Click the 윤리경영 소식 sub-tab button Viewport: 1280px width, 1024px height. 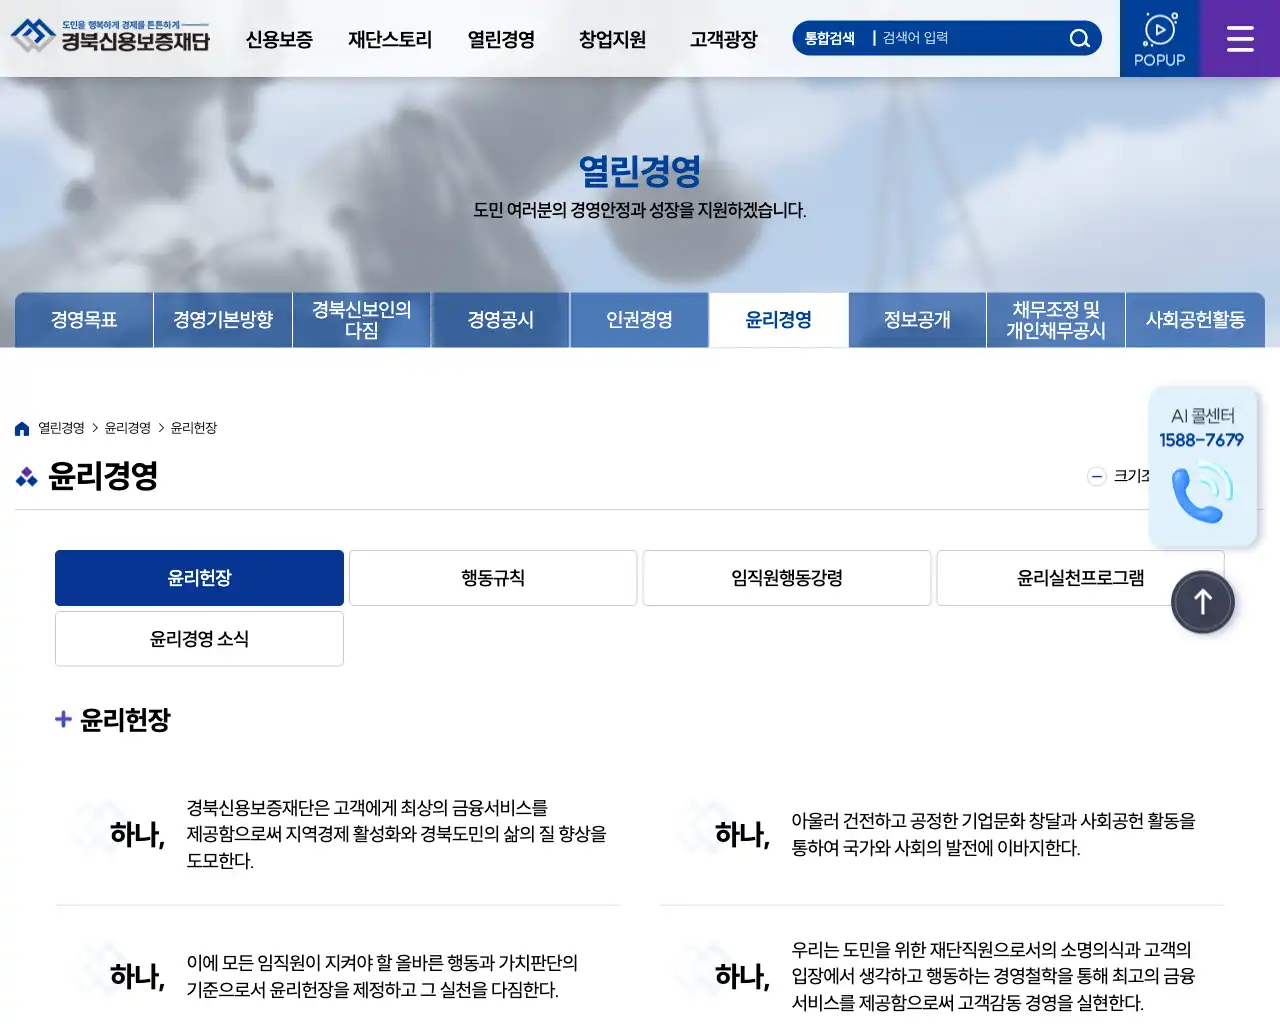pyautogui.click(x=199, y=639)
